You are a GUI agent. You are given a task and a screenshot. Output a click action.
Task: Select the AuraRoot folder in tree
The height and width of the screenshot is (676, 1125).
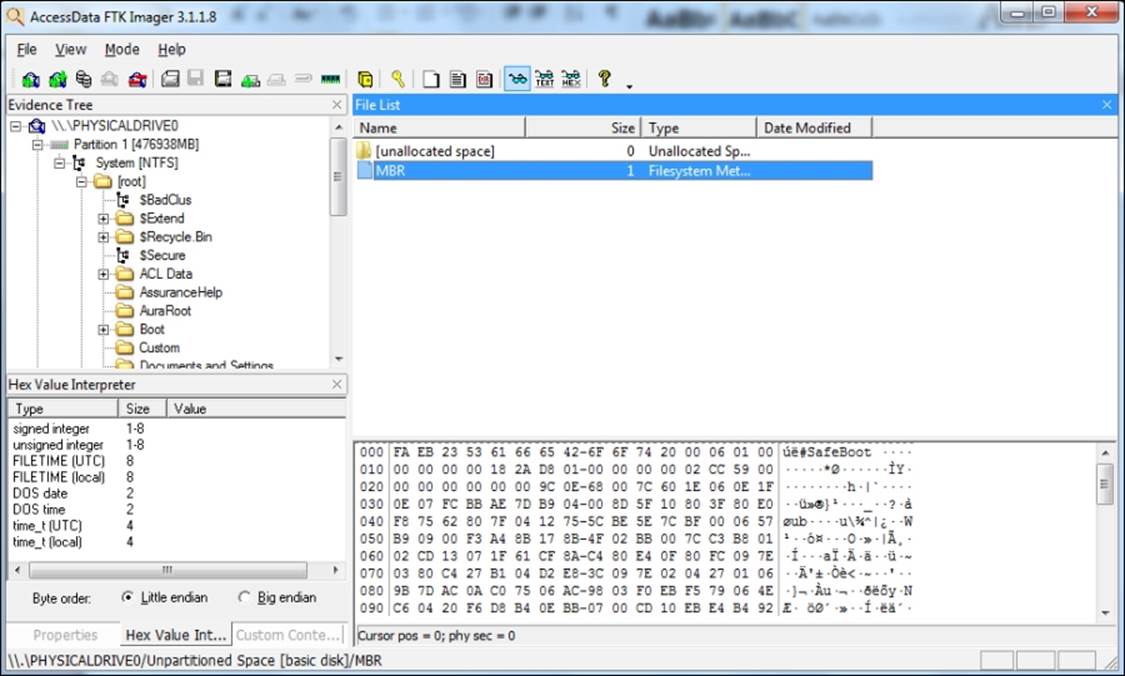coord(165,311)
